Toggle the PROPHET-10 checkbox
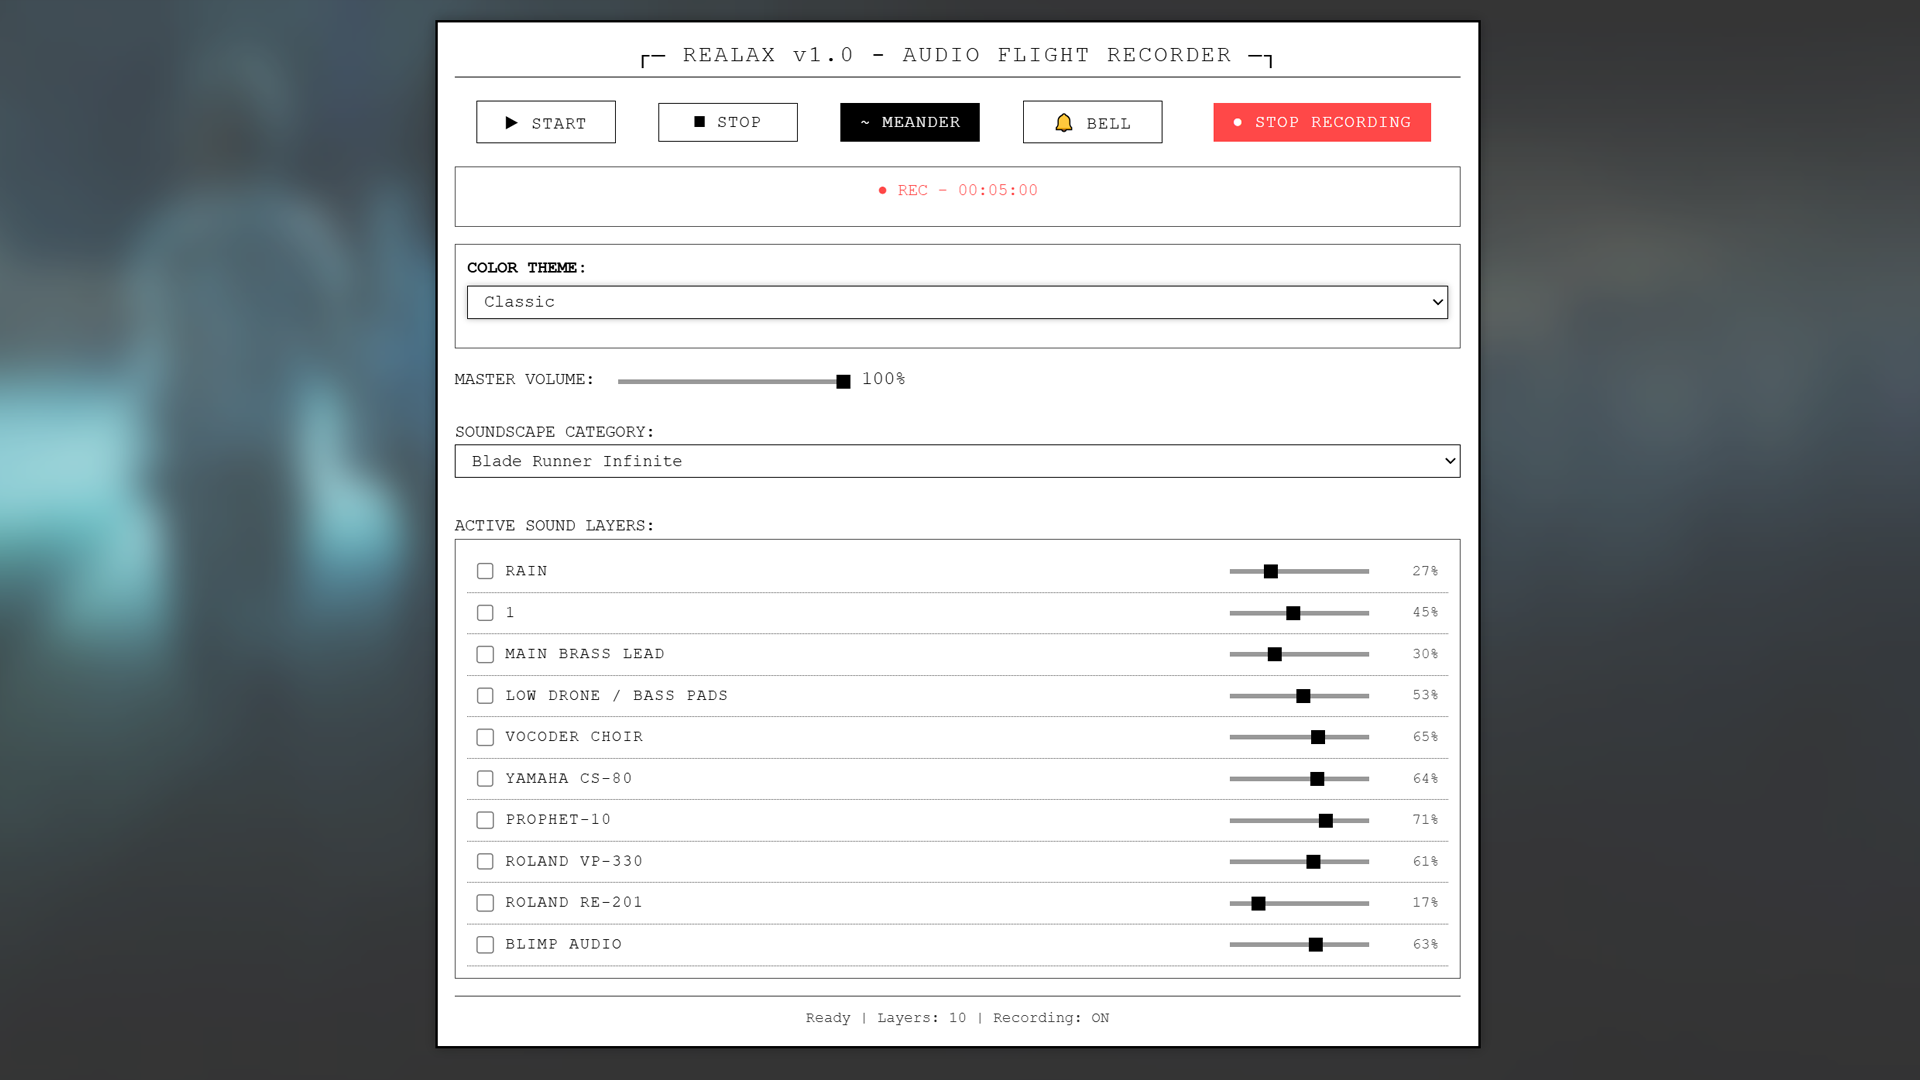Image resolution: width=1920 pixels, height=1080 pixels. click(x=485, y=820)
